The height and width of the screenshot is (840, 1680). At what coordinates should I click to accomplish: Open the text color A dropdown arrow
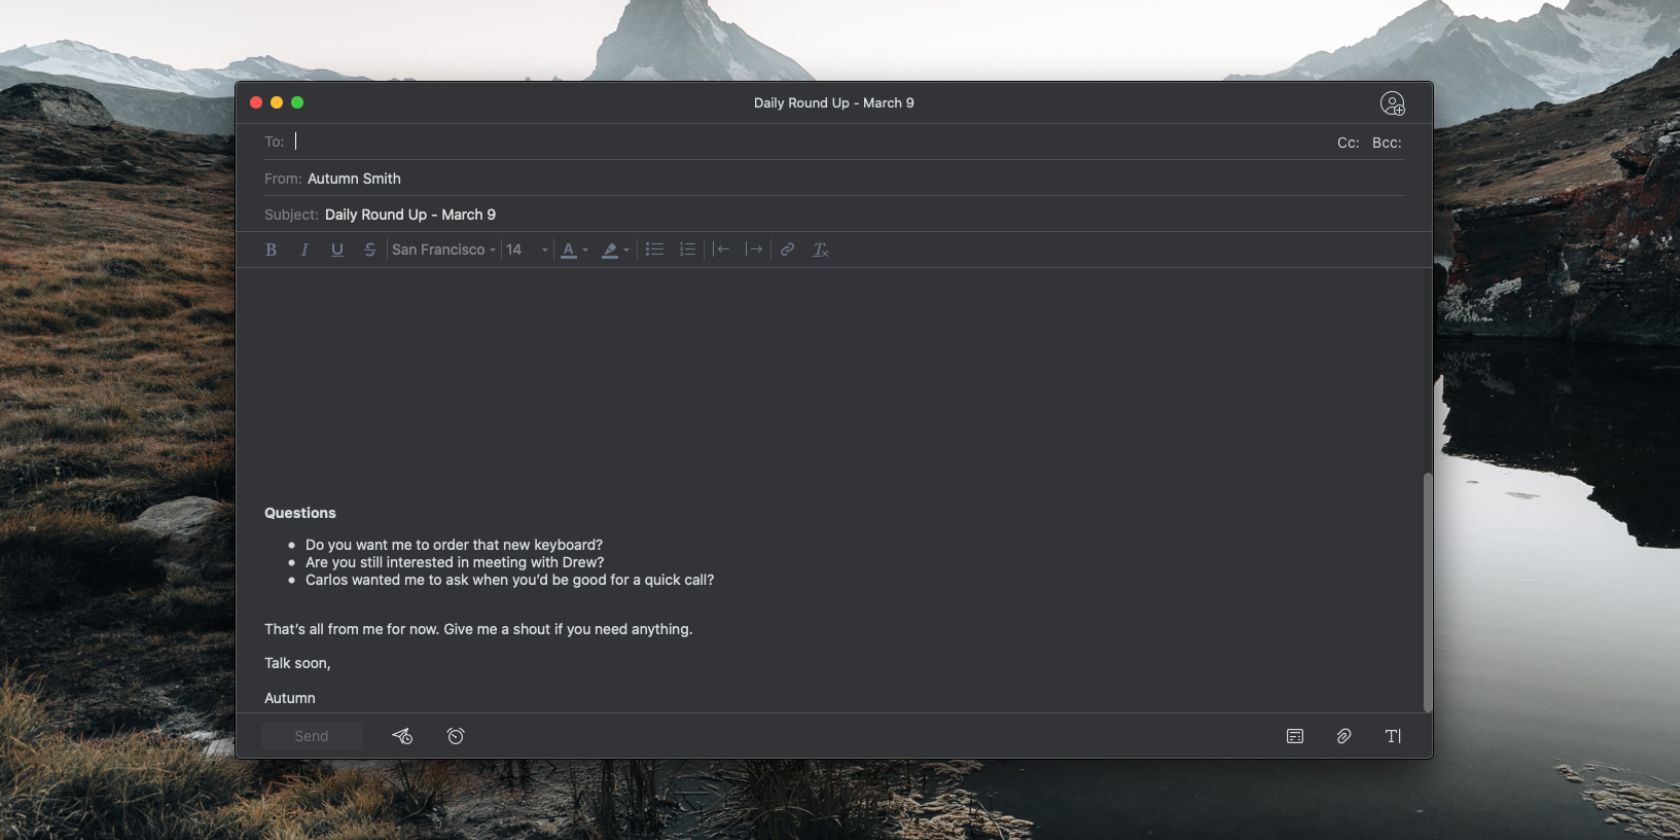point(585,250)
